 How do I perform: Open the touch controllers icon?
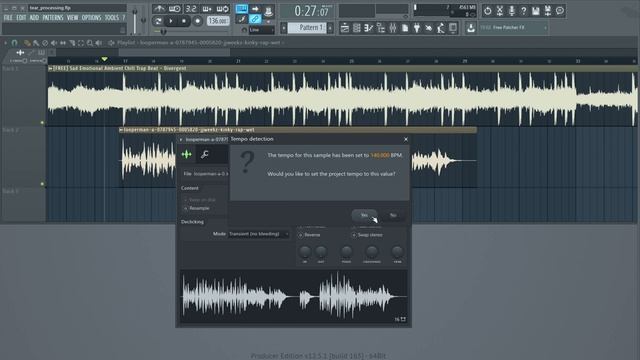click(441, 28)
